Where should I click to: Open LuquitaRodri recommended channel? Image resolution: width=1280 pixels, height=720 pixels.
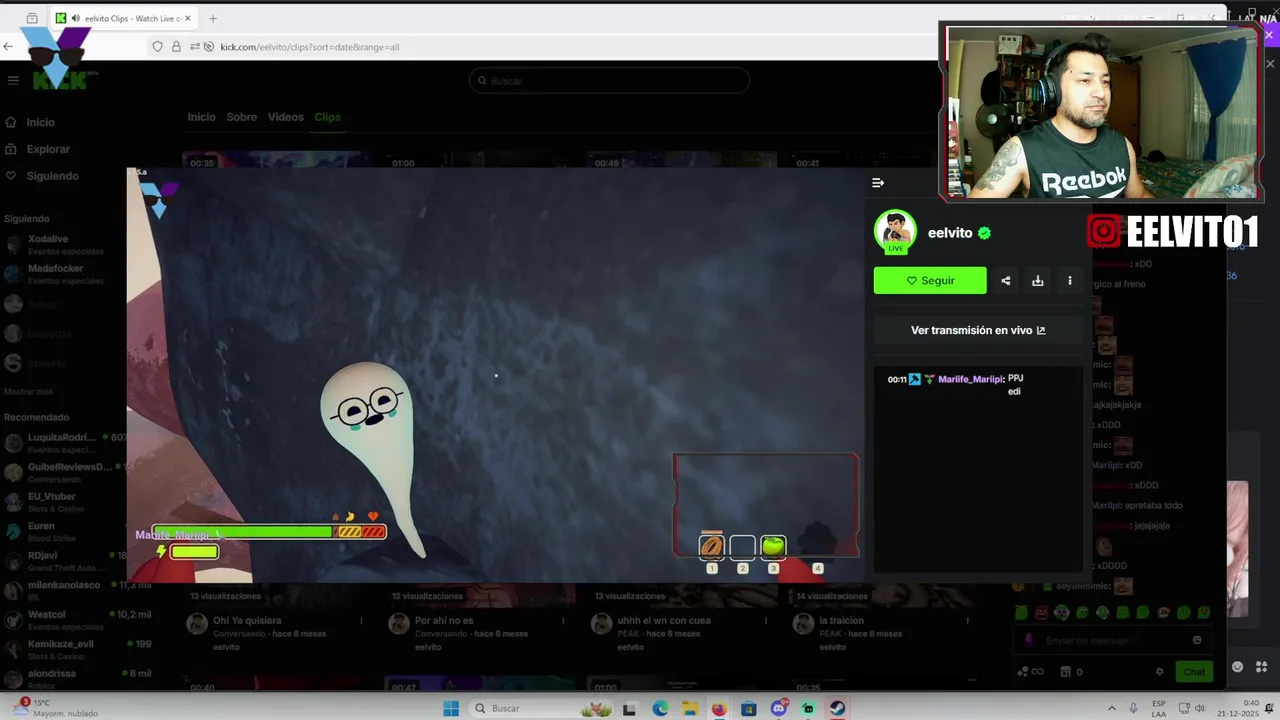click(x=65, y=443)
